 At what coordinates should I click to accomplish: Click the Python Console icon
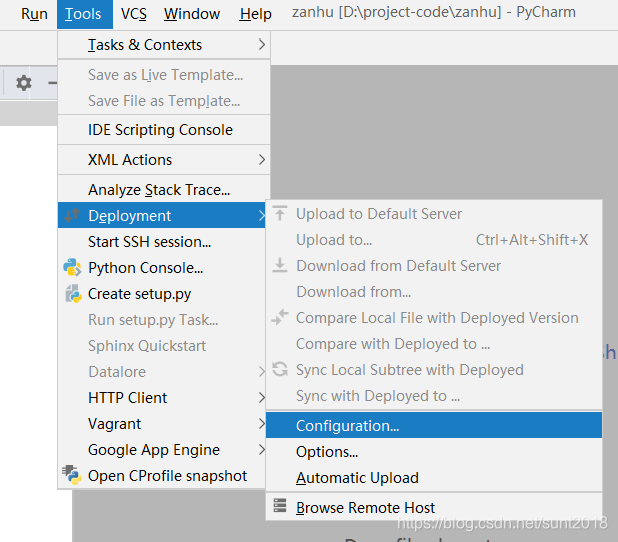(x=72, y=268)
